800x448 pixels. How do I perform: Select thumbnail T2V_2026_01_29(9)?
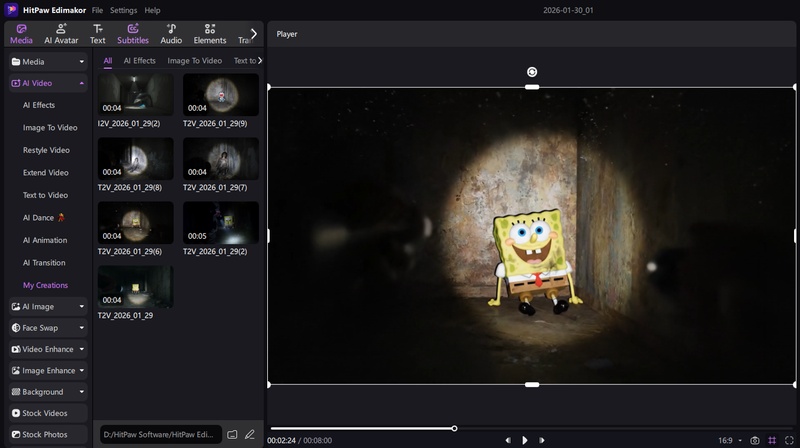point(221,94)
